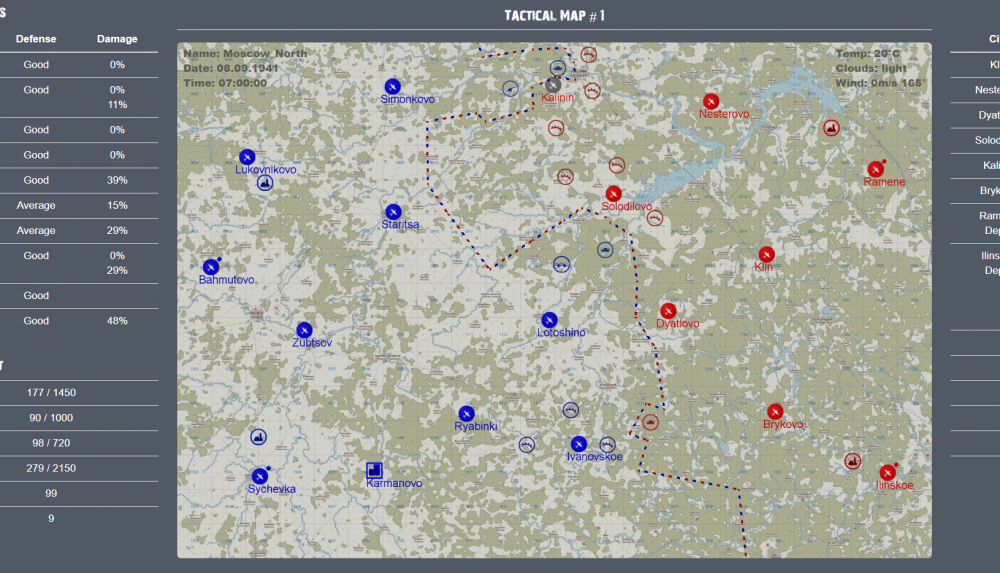Viewport: 1000px width, 573px height.
Task: Click blue factory icon above Sychevka
Action: click(x=258, y=436)
